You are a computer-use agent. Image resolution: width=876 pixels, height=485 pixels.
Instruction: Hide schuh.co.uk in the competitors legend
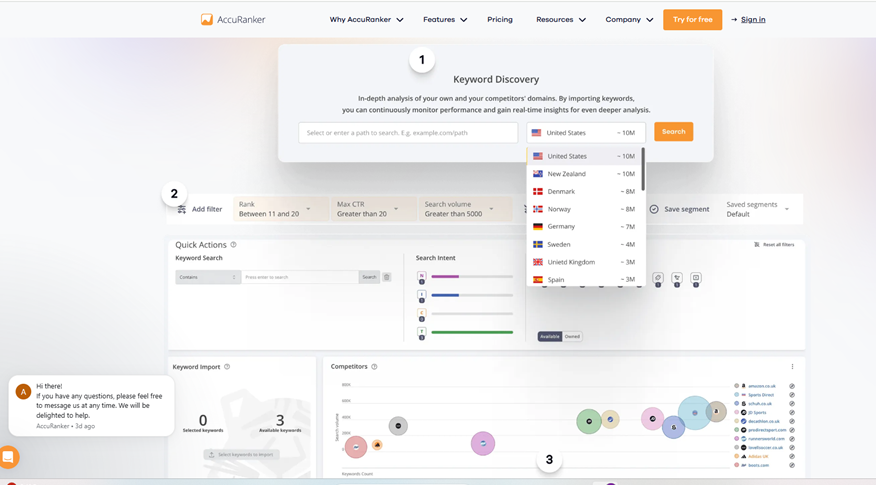pyautogui.click(x=792, y=403)
